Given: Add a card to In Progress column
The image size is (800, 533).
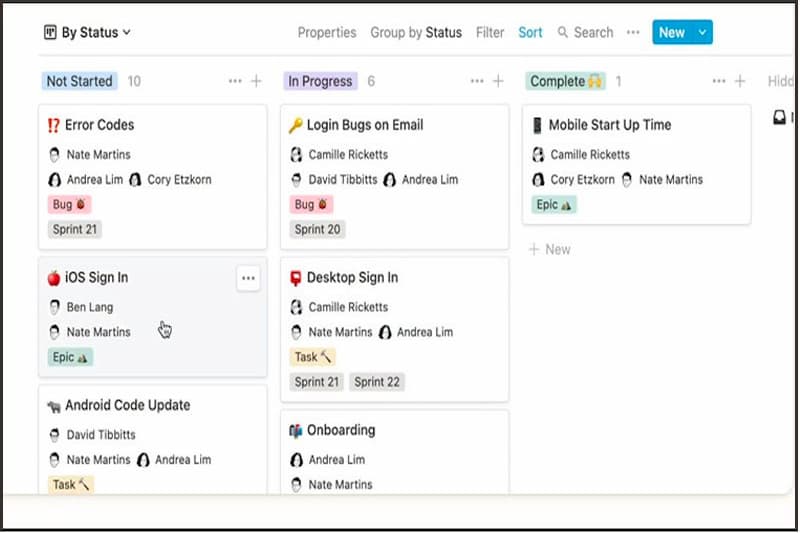Looking at the screenshot, I should pos(498,81).
